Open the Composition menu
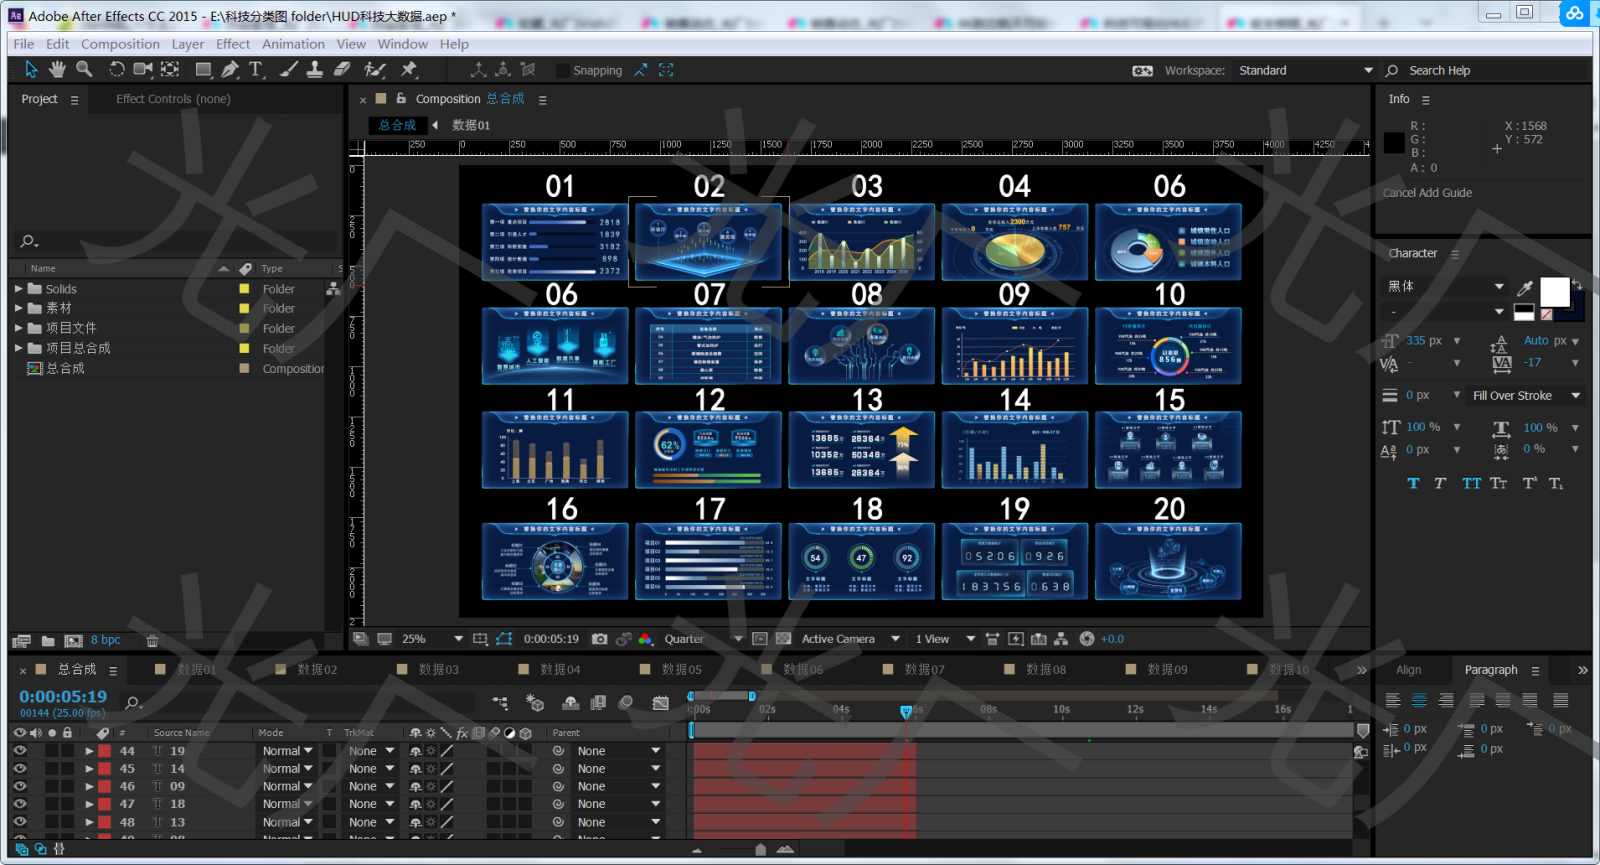Image resolution: width=1600 pixels, height=865 pixels. coord(120,44)
